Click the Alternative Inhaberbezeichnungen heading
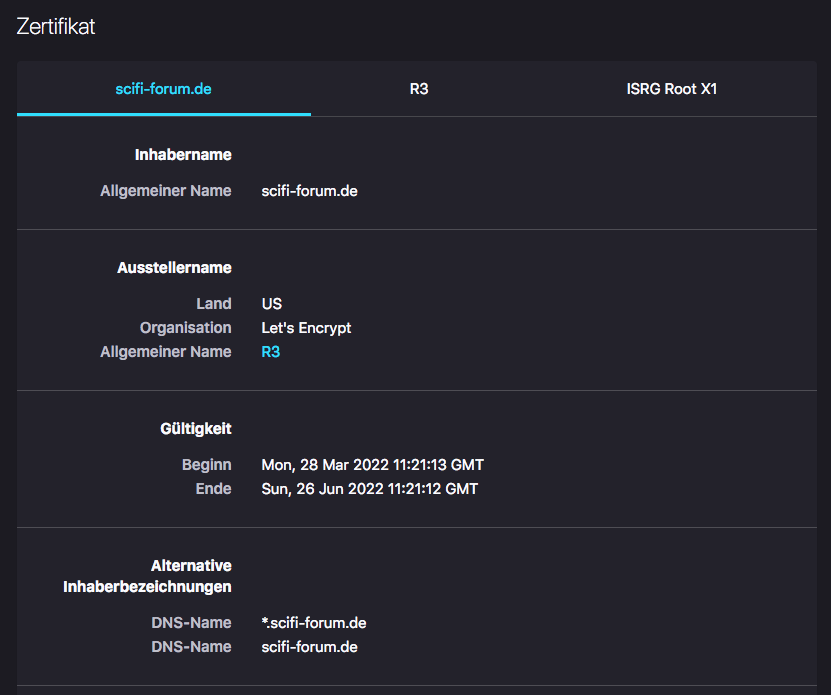Screen dimensions: 831x695 147,576
